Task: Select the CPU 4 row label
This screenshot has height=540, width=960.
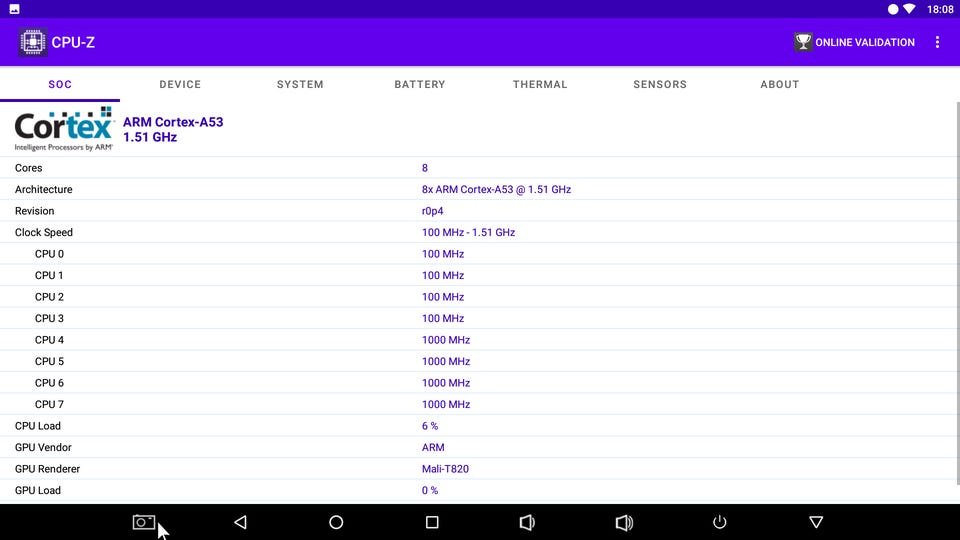Action: pos(49,340)
